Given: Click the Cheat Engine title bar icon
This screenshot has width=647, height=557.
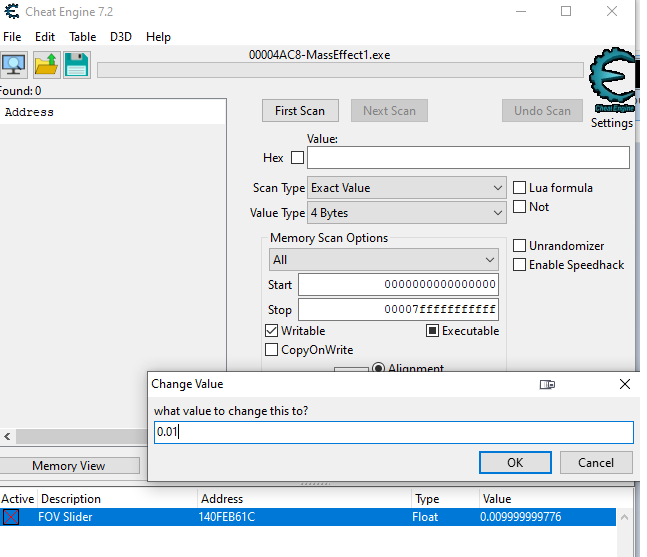Looking at the screenshot, I should coord(11,12).
